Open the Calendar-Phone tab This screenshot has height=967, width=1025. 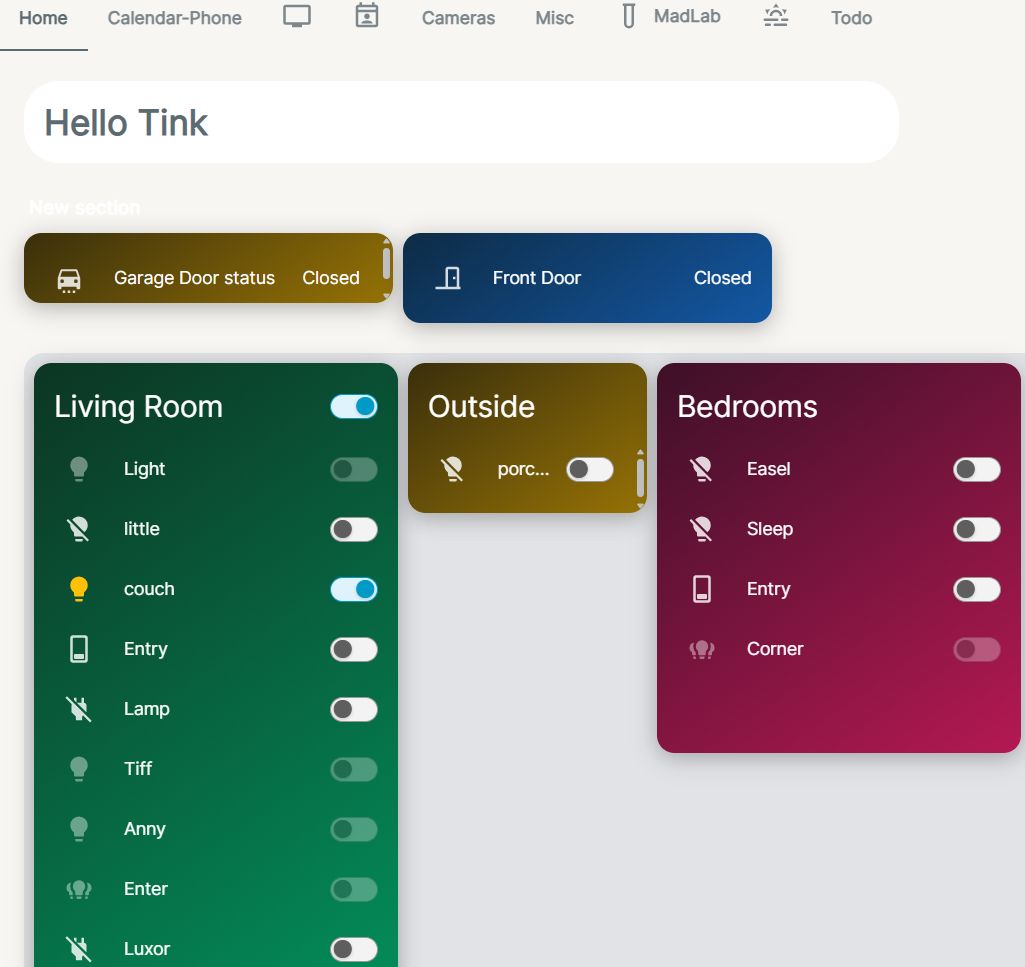[x=175, y=18]
